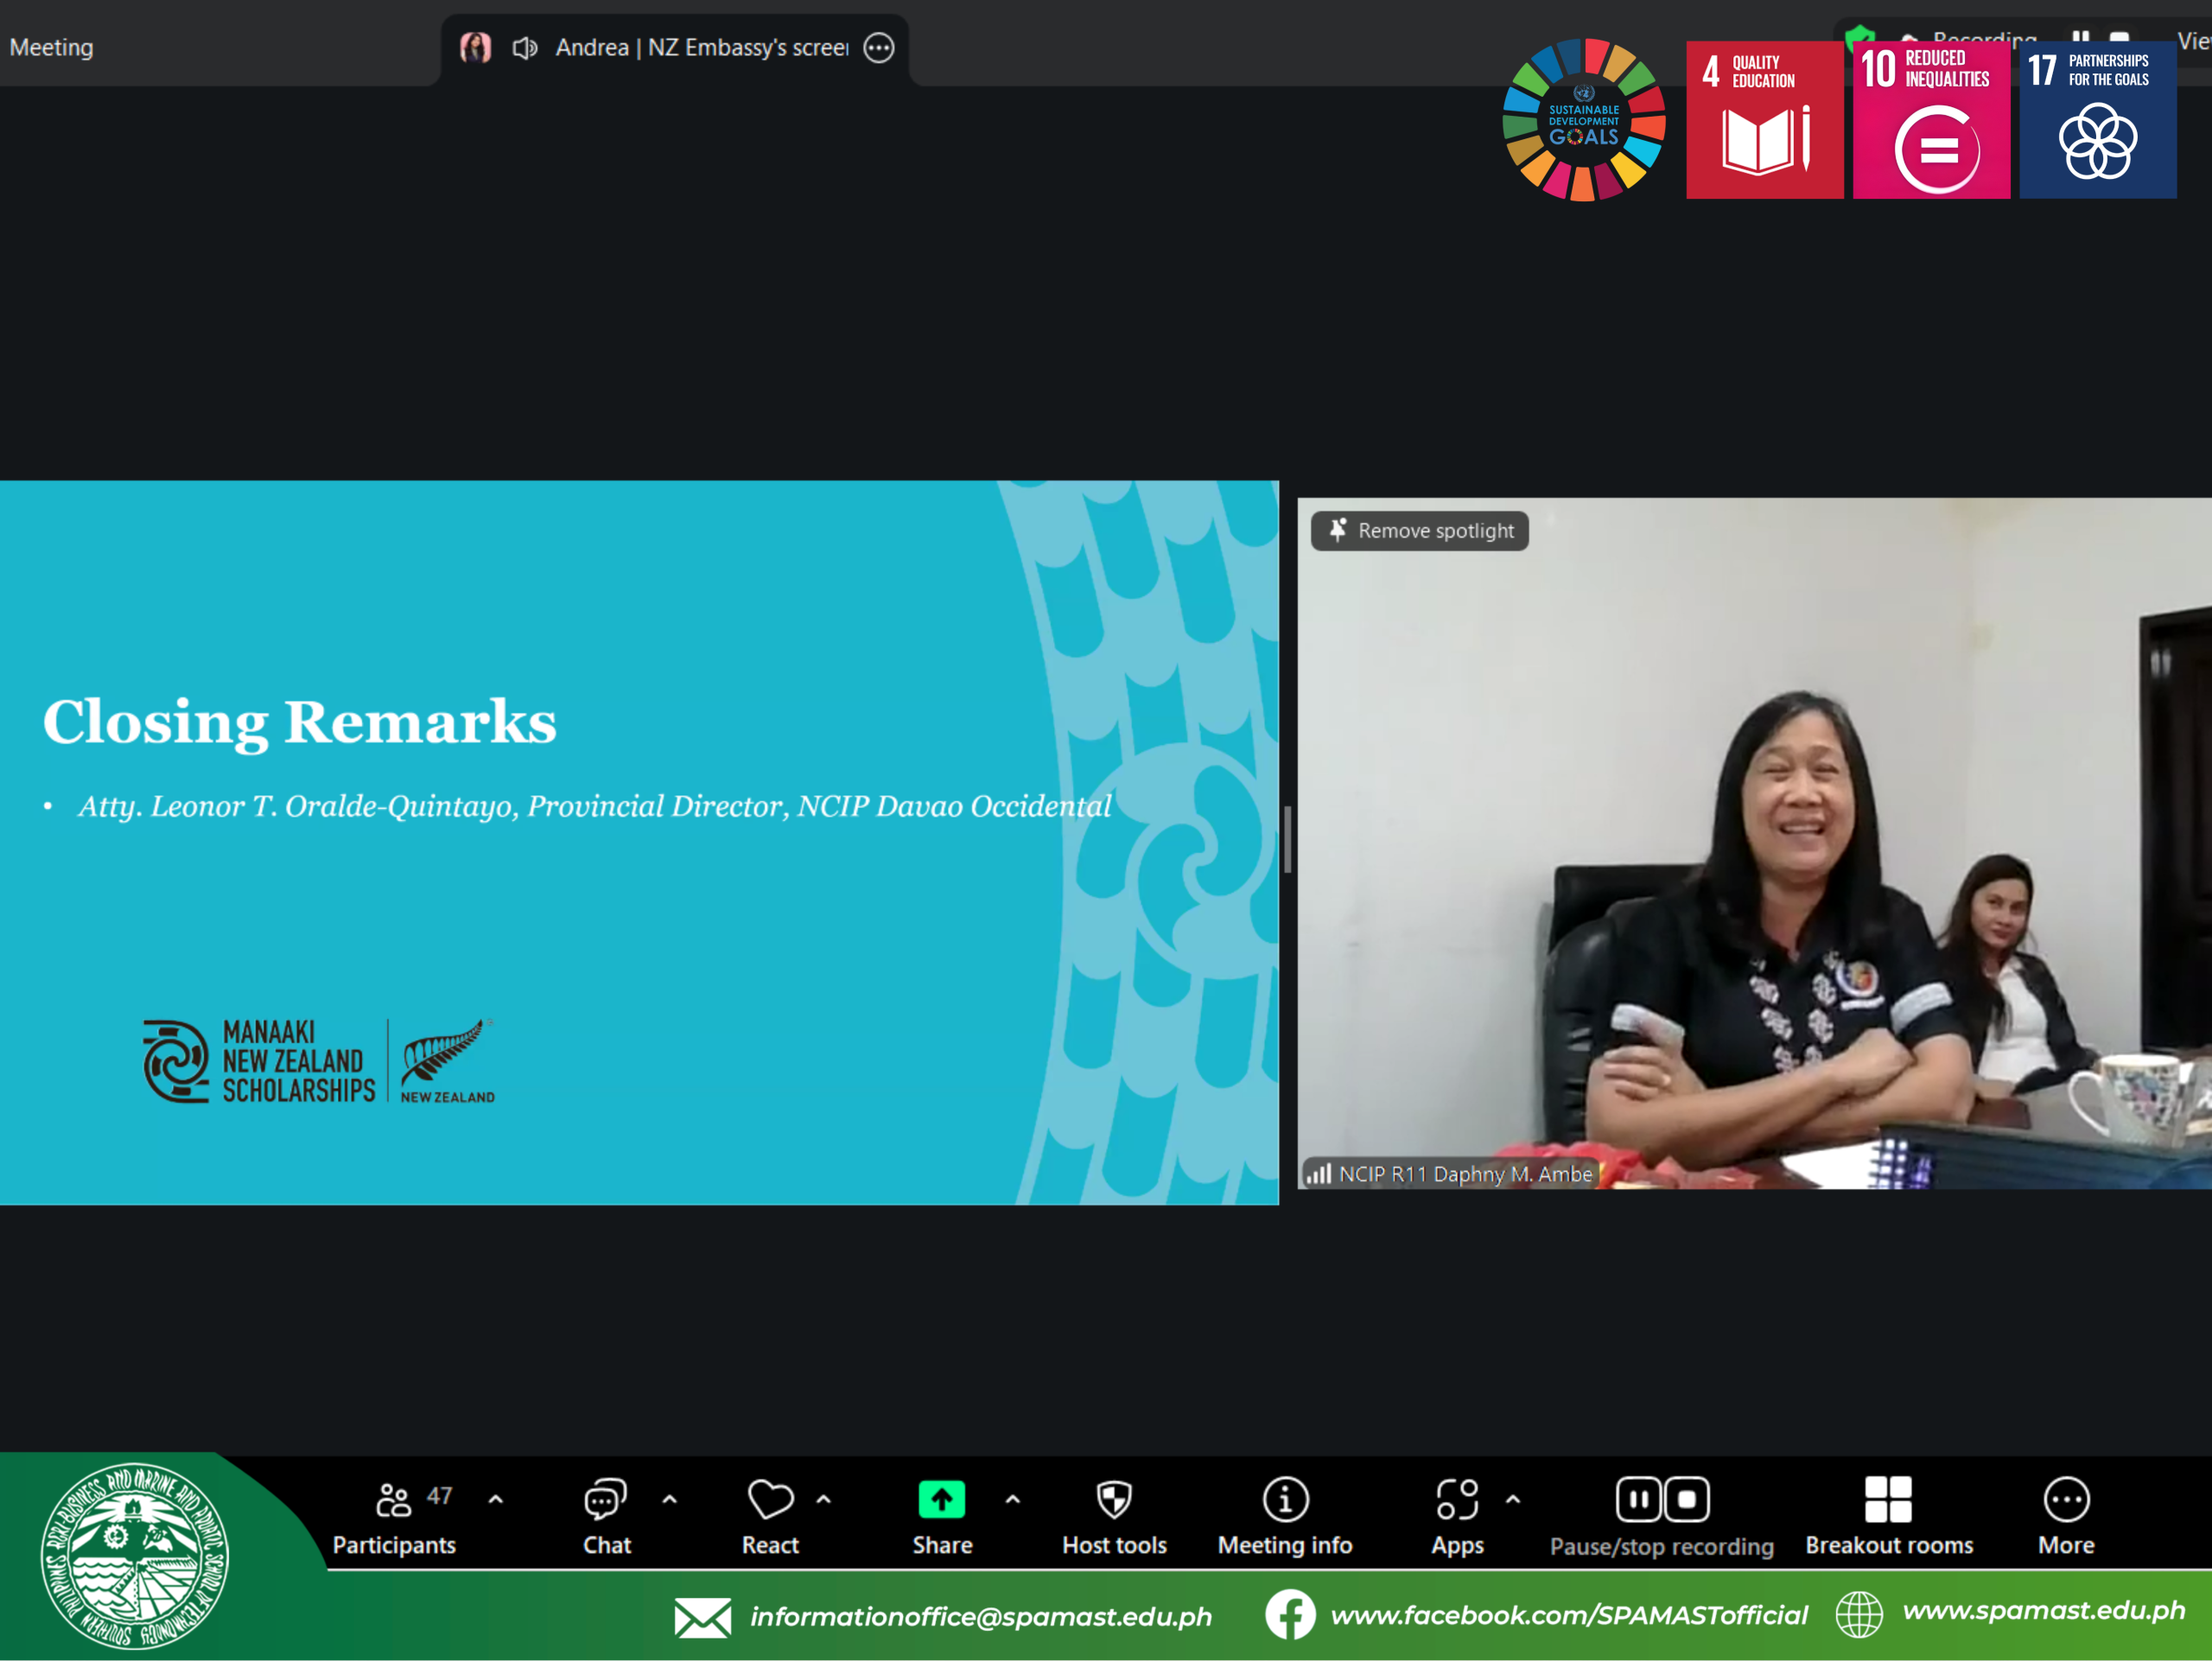Remove spotlight from Daphny's video

(x=1419, y=531)
